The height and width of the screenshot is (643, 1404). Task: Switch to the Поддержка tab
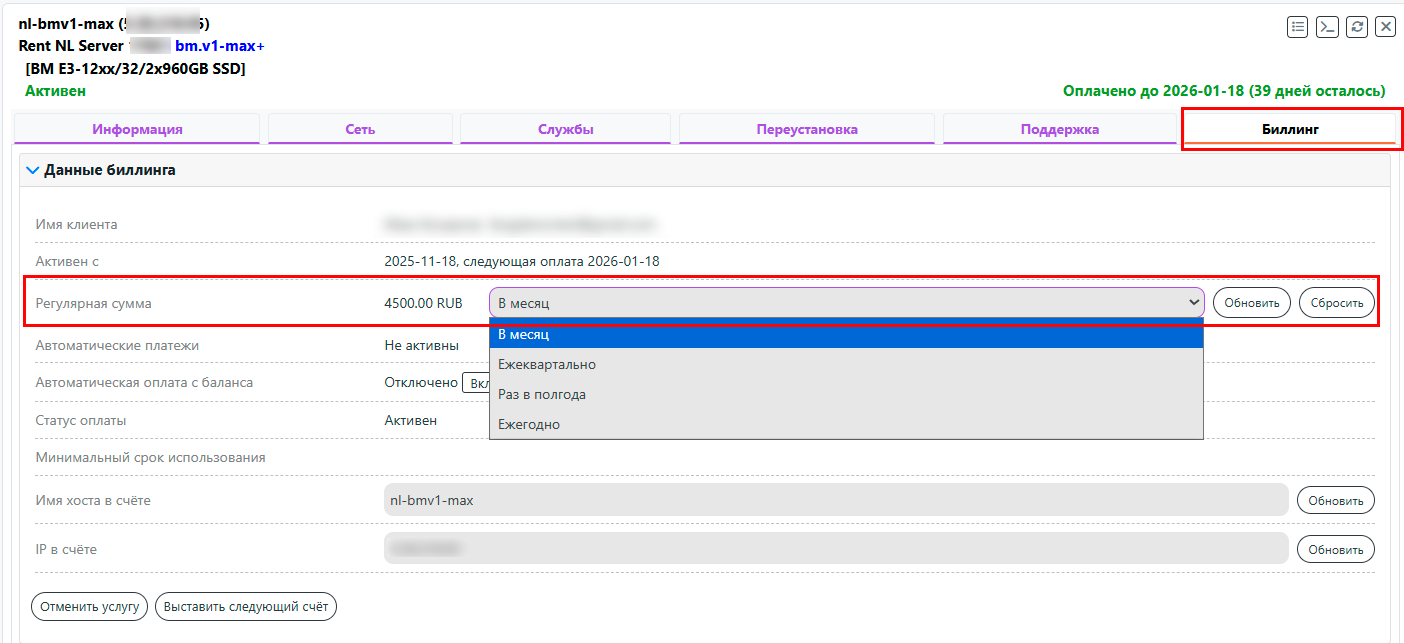[x=1059, y=129]
